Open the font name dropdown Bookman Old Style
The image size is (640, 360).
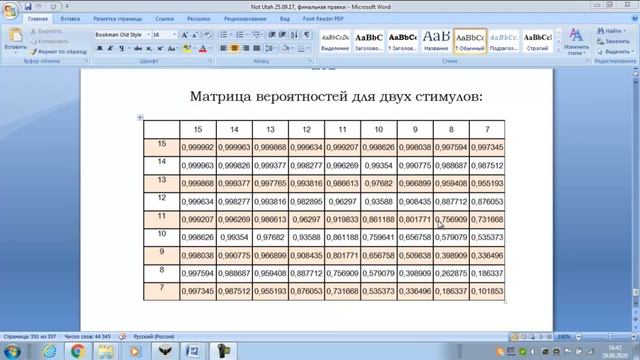pyautogui.click(x=149, y=35)
